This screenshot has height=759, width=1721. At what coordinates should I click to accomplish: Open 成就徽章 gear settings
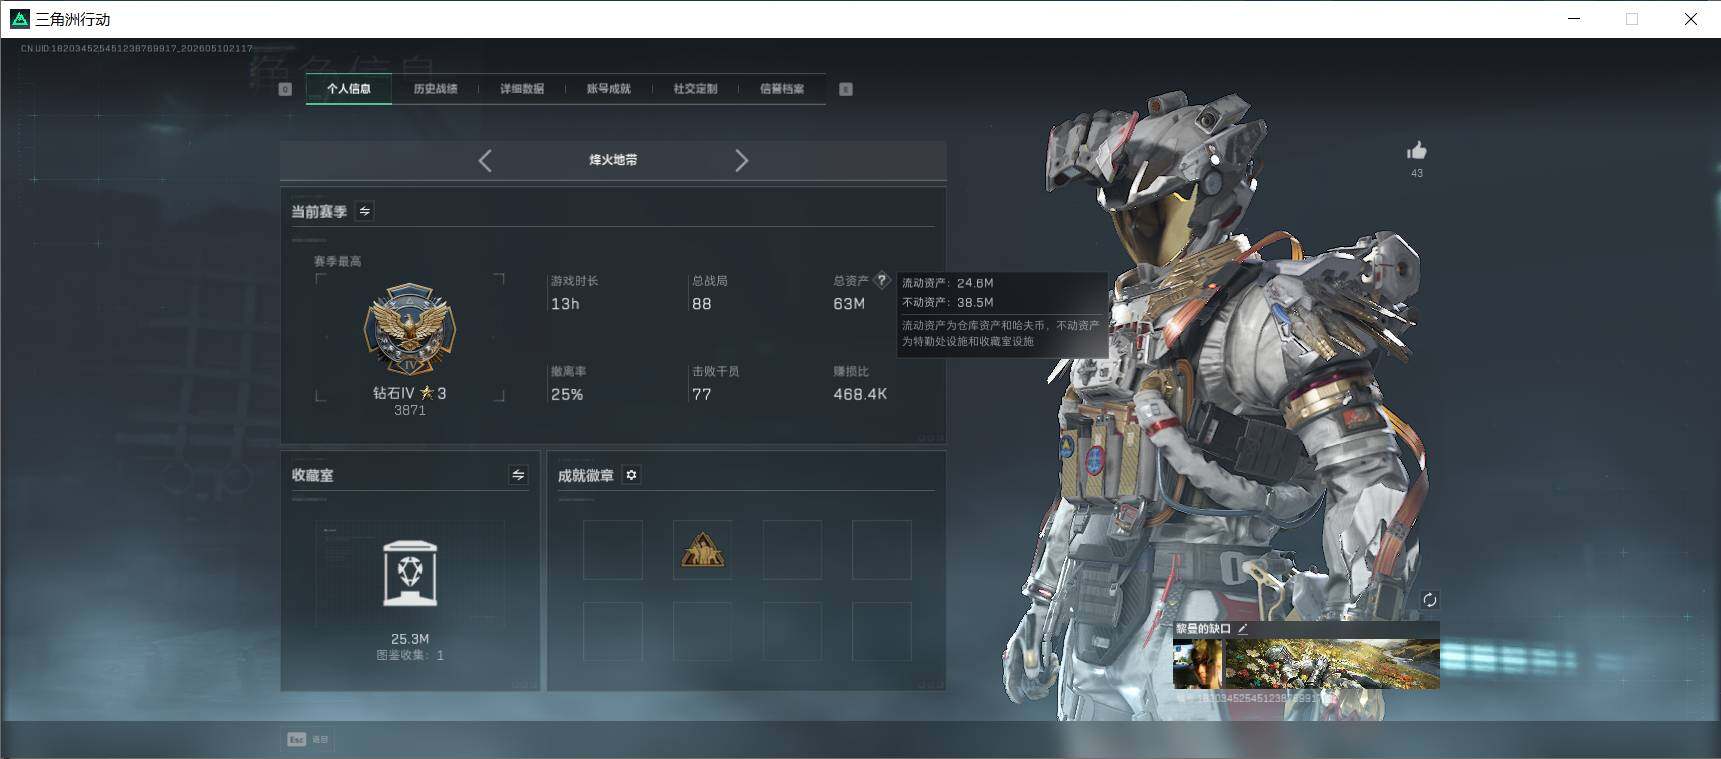tap(631, 475)
